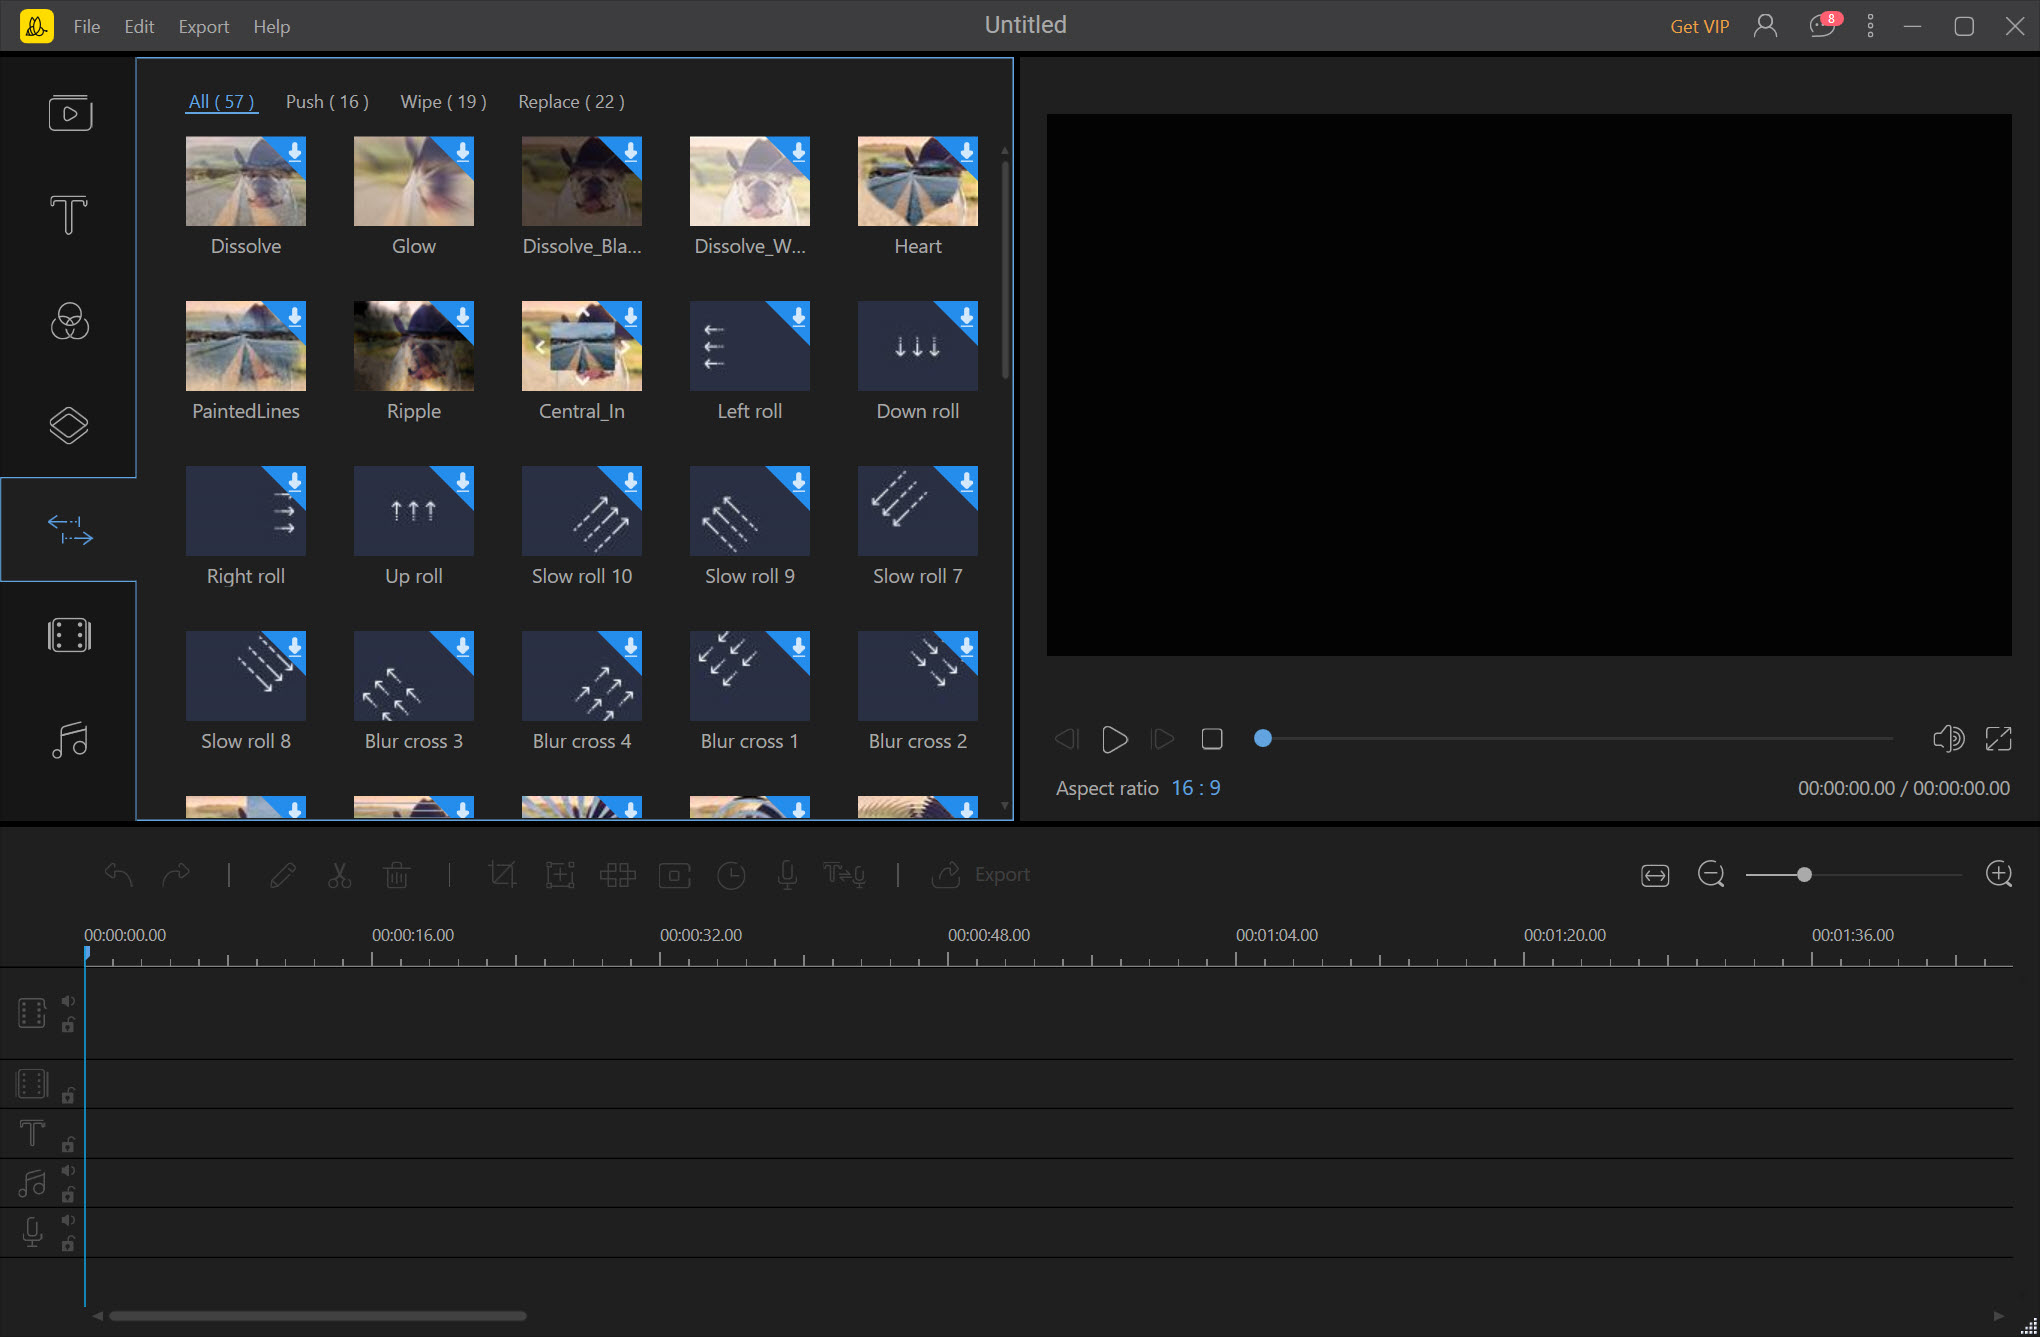Change the 16 : 9 aspect ratio
Viewport: 2040px width, 1337px height.
coord(1195,788)
